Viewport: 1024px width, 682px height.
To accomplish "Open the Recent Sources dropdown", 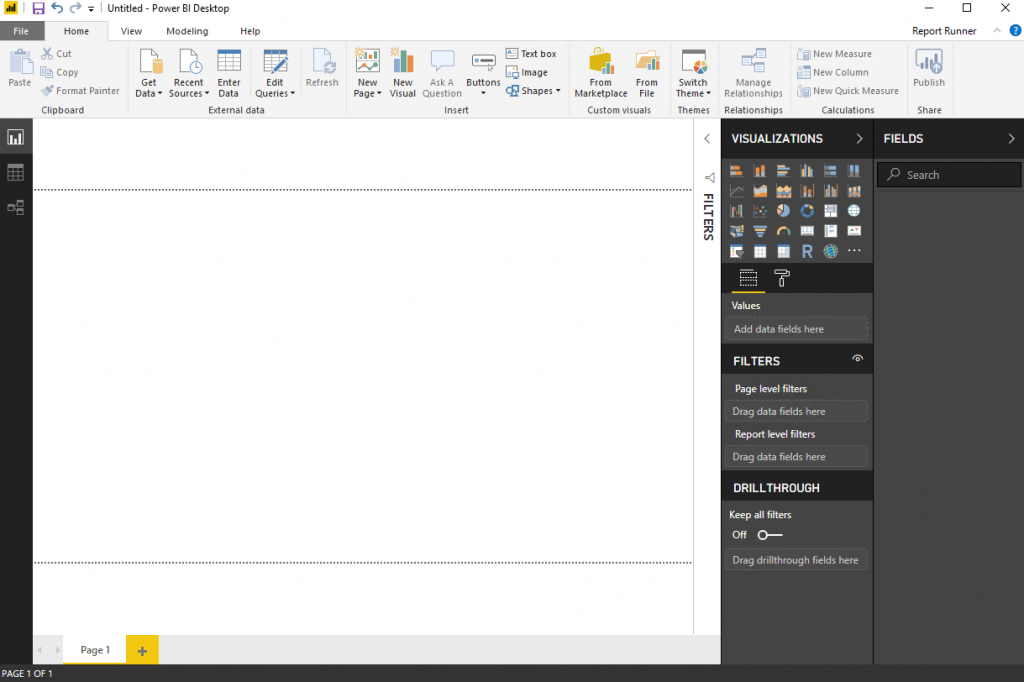I will (189, 74).
